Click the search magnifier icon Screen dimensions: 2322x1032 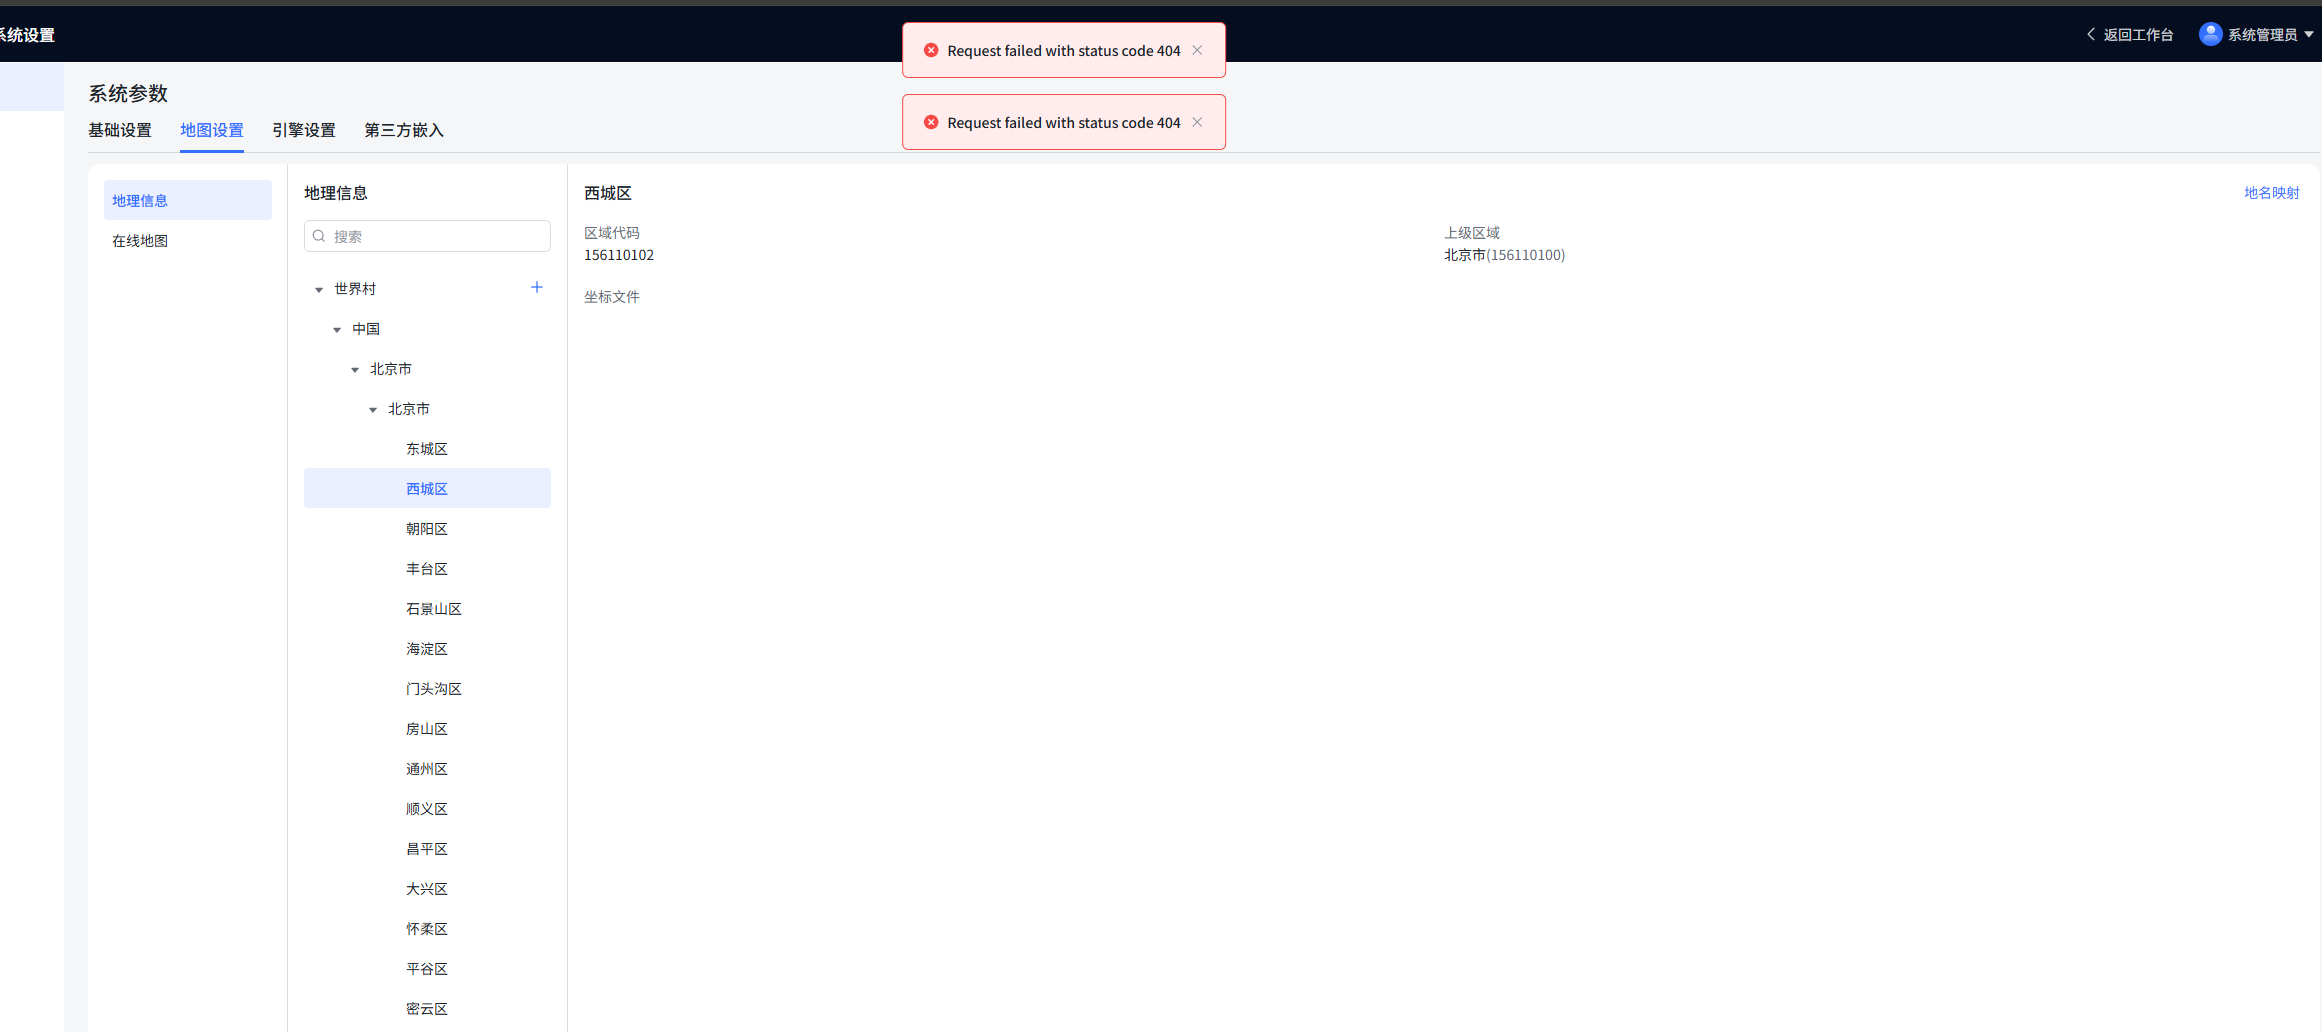(x=319, y=236)
